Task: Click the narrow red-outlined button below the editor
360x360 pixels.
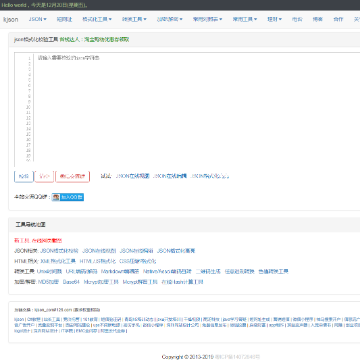Action: (x=44, y=176)
